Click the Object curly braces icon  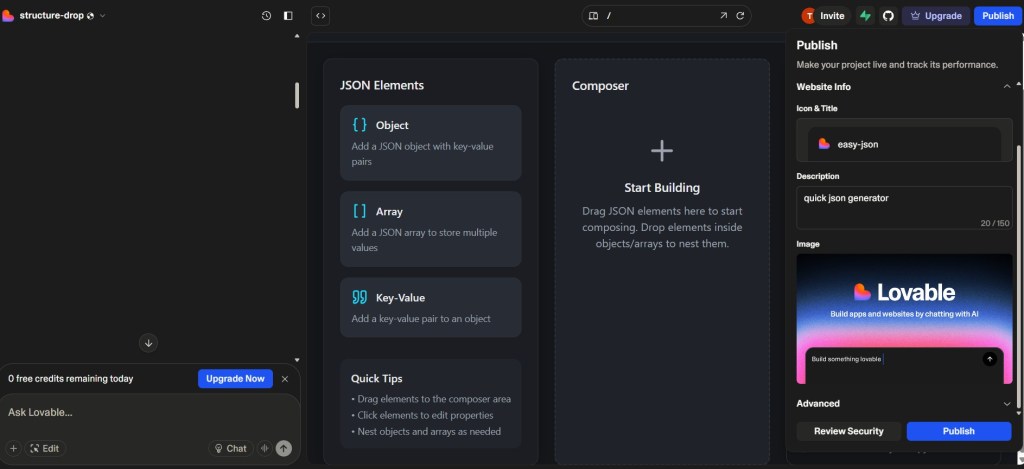[359, 125]
